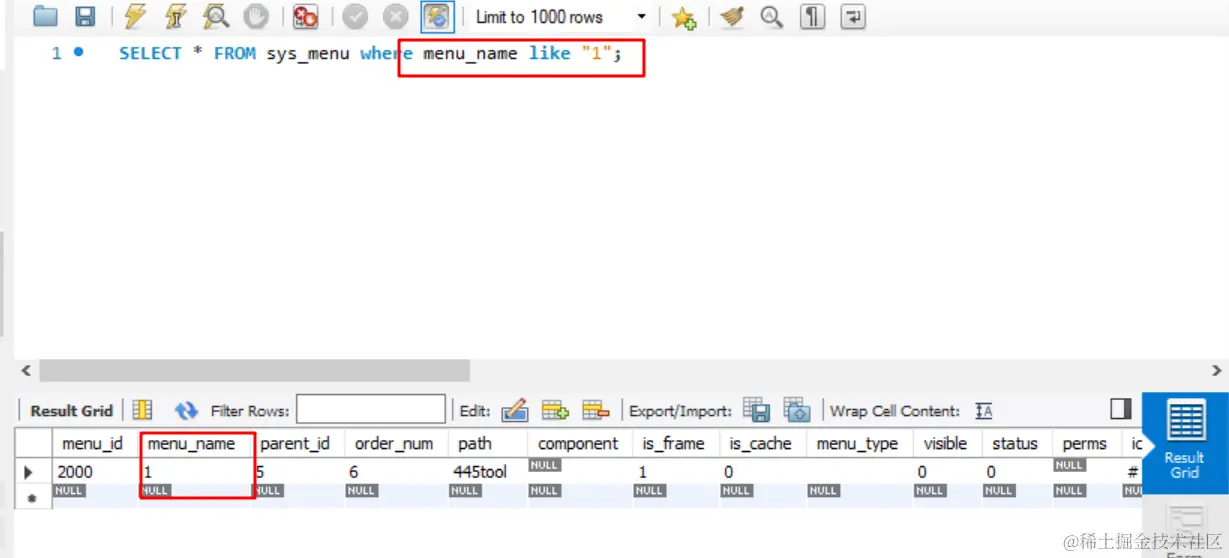
Task: Beautify the SQL with broom icon
Action: coord(732,17)
